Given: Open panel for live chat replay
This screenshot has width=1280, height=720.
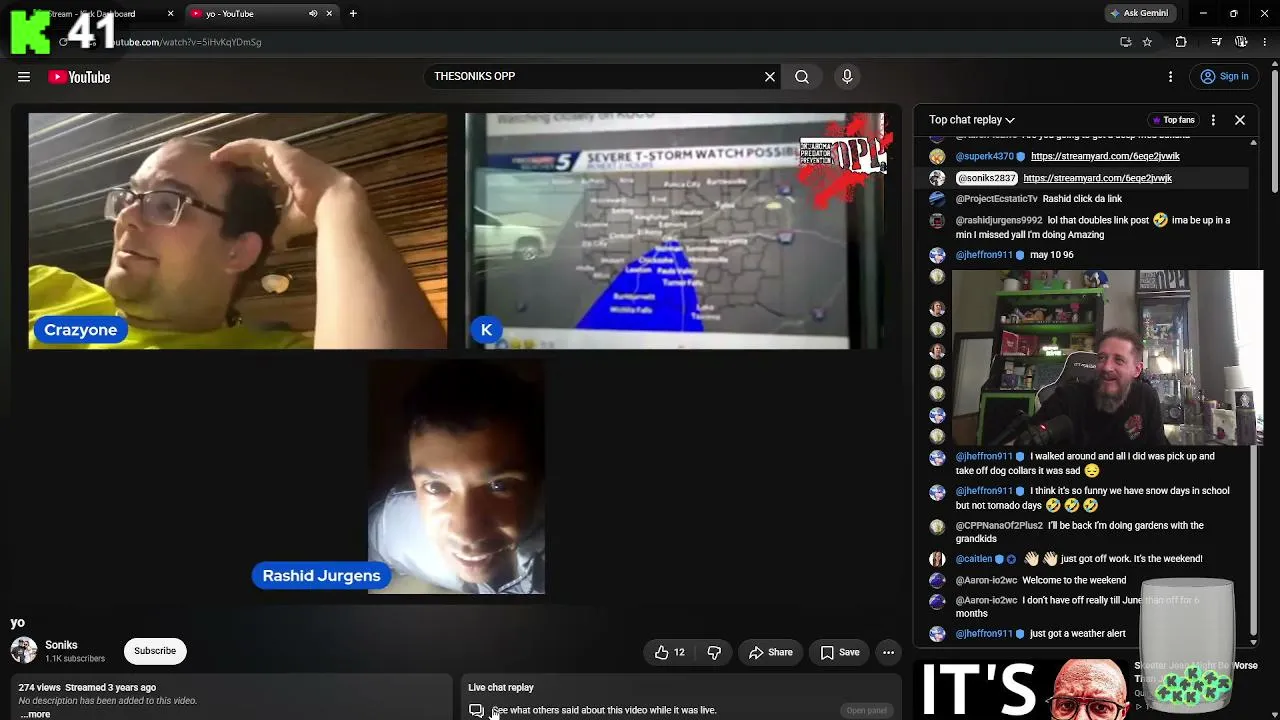Looking at the screenshot, I should (866, 711).
